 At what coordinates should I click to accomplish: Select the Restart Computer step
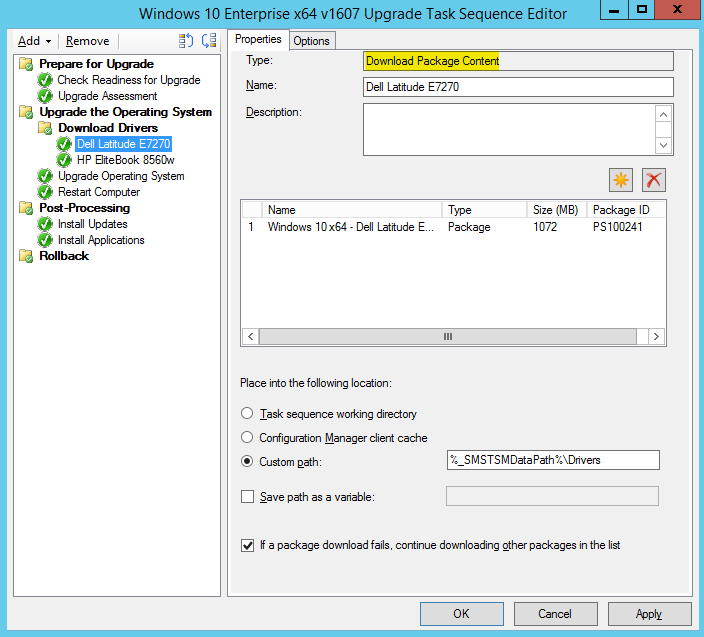click(99, 192)
